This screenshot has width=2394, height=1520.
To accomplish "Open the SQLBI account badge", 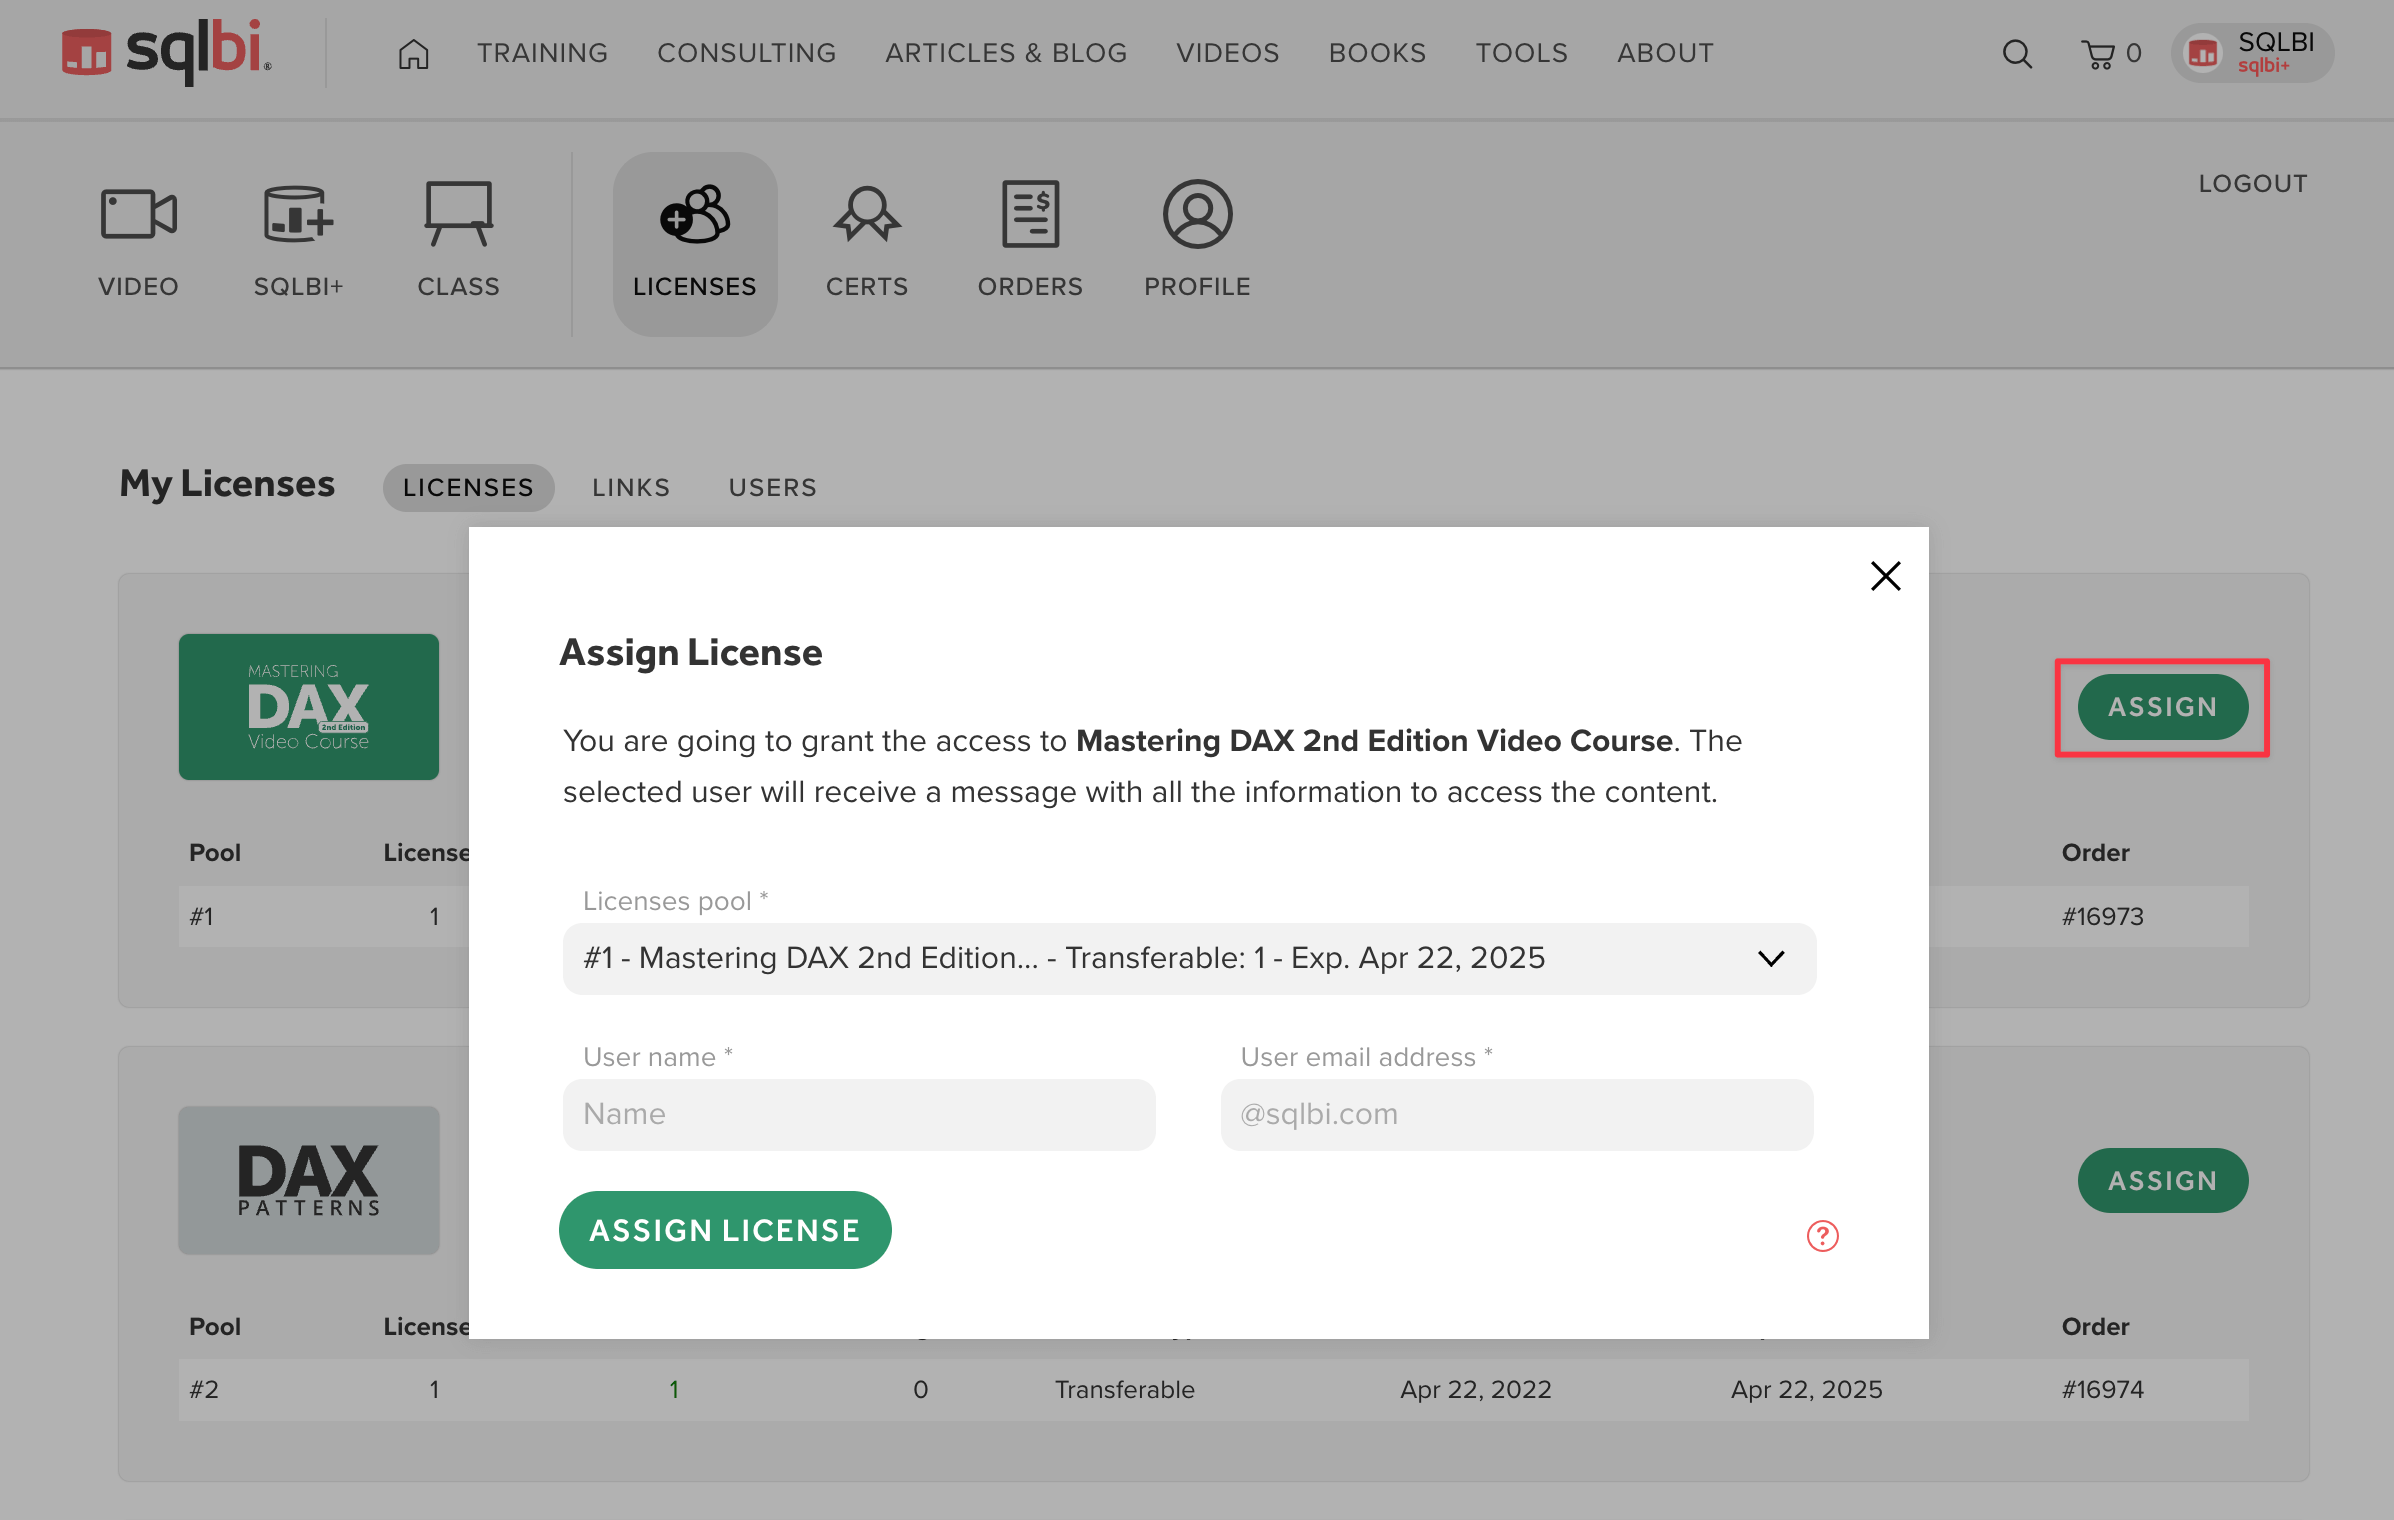I will (x=2253, y=53).
